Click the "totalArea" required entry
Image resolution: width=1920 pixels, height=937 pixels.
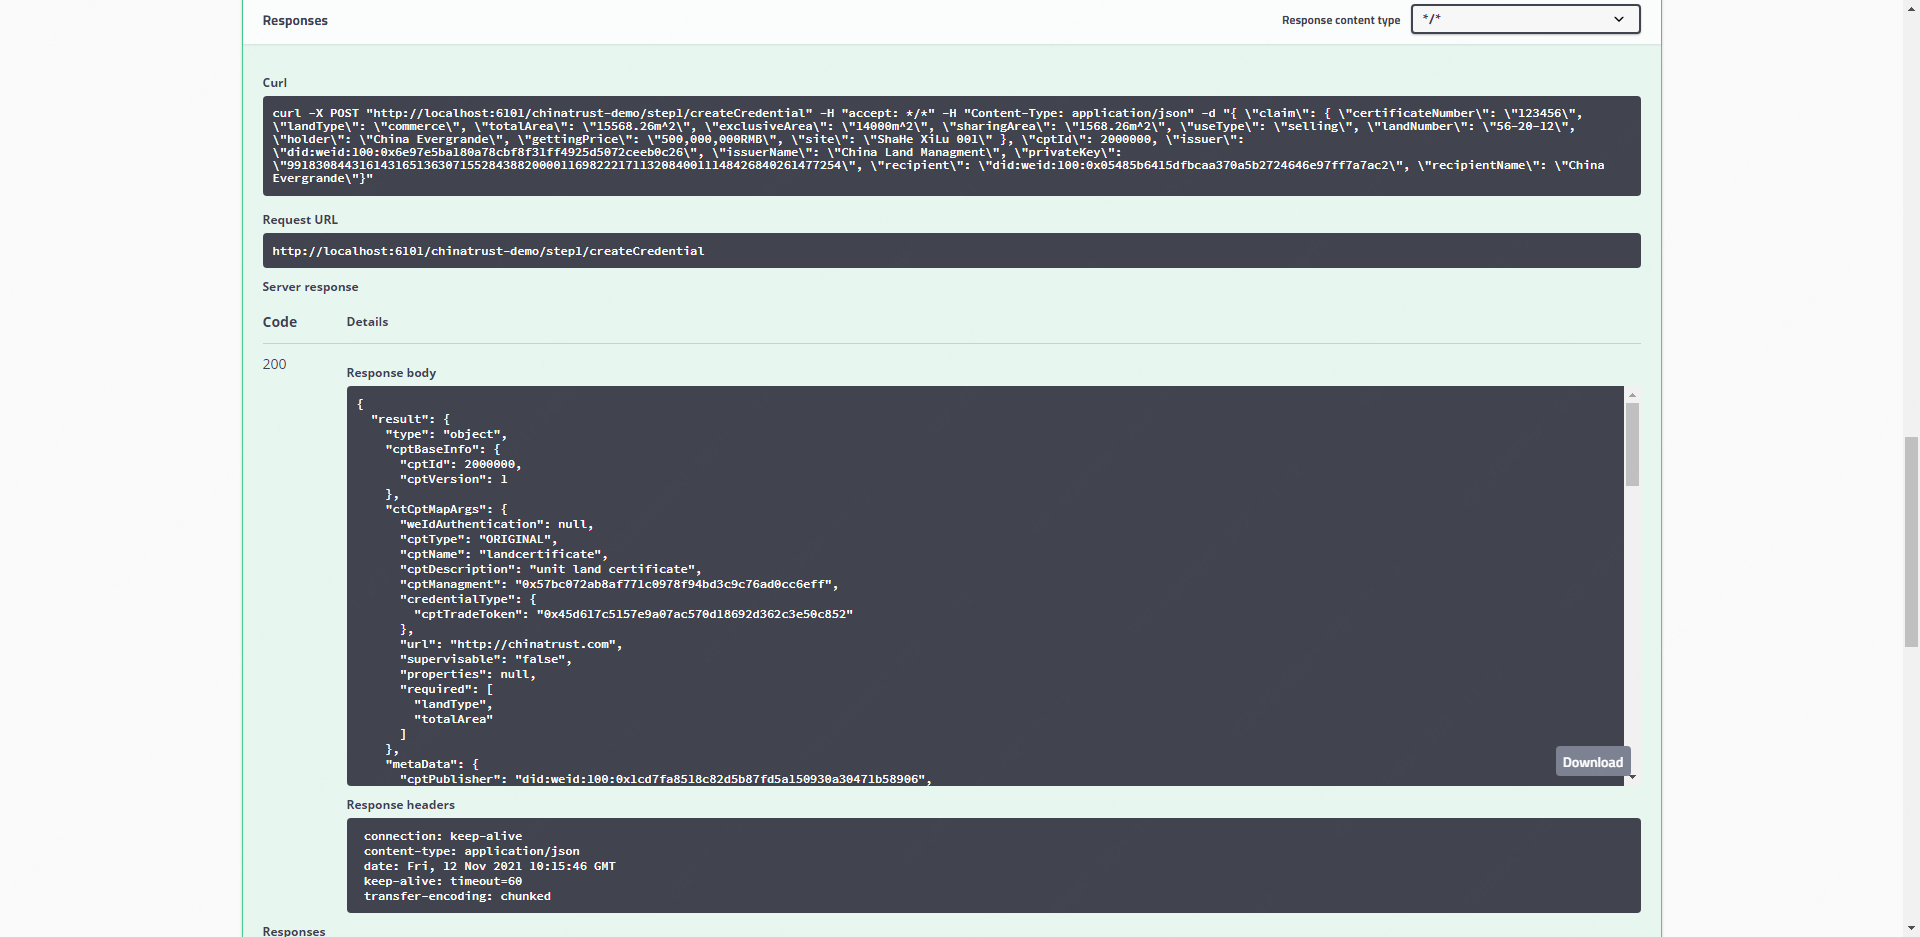(453, 719)
